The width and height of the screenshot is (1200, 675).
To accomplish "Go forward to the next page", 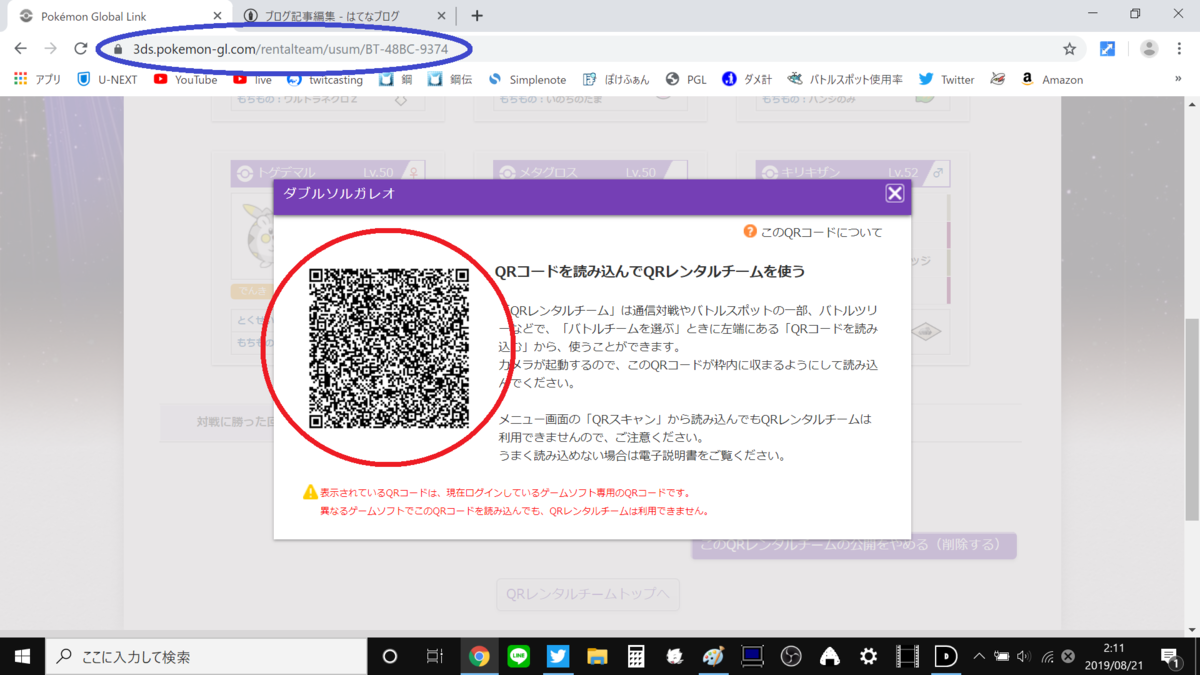I will [50, 48].
